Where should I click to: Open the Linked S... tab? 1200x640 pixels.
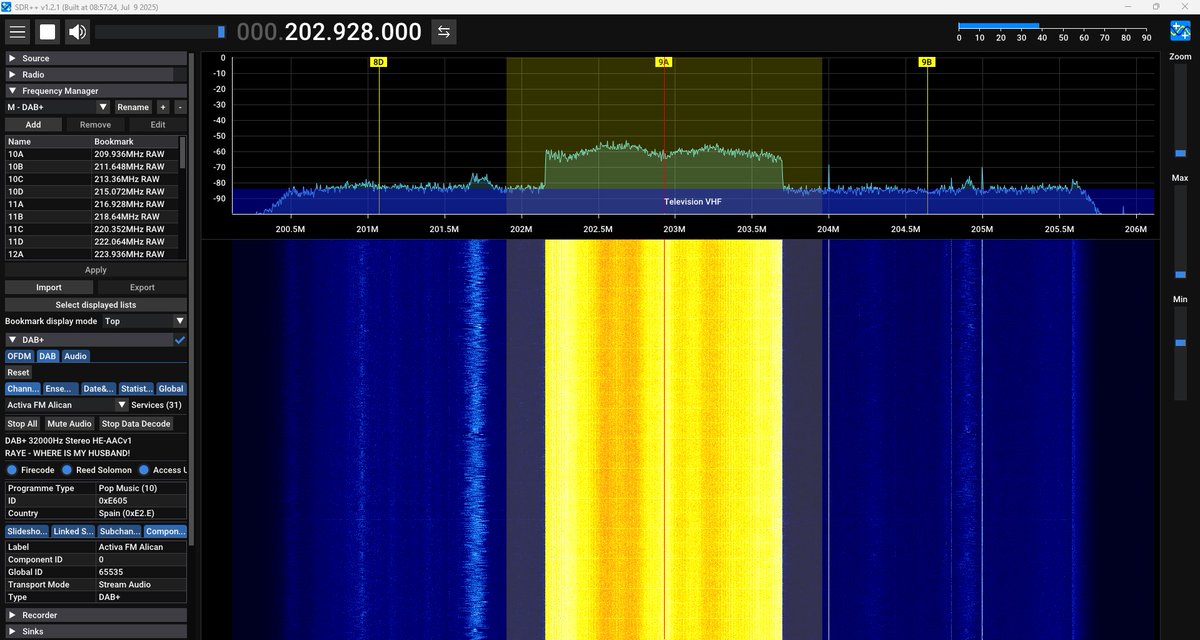click(x=73, y=531)
